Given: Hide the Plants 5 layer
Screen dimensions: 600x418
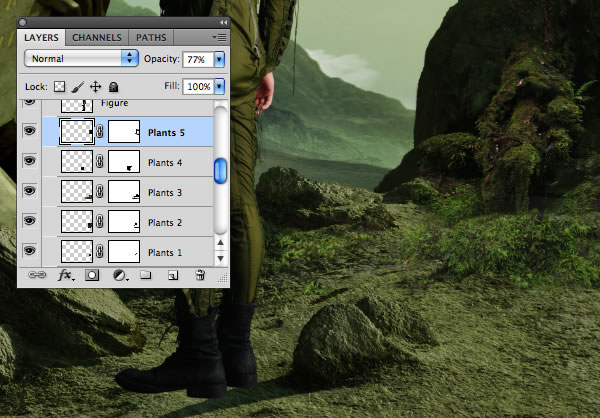Looking at the screenshot, I should [x=29, y=131].
